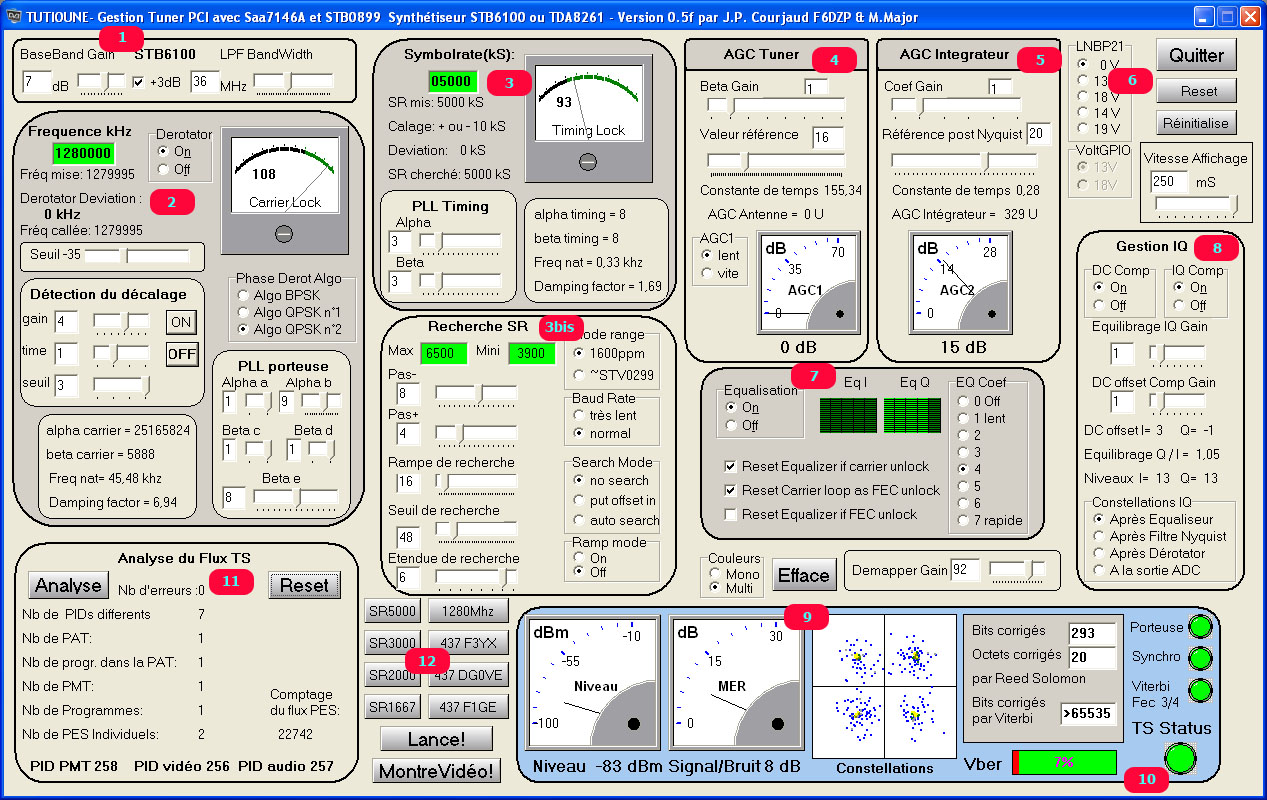Set Search Mode to auto search
The image size is (1267, 800).
581,520
